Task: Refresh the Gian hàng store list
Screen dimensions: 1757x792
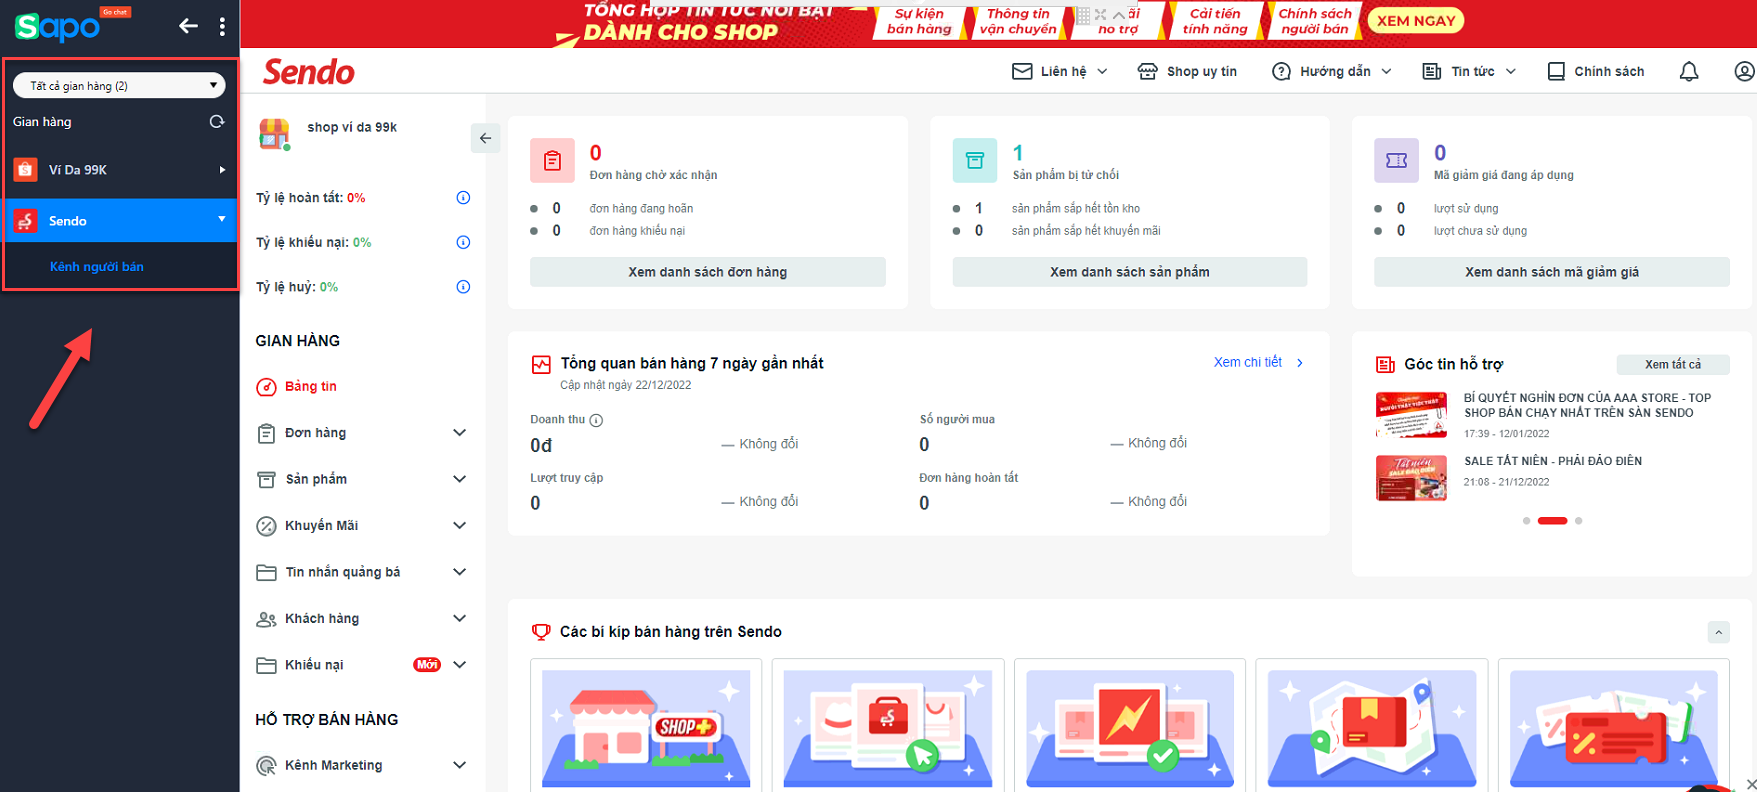Action: (216, 122)
